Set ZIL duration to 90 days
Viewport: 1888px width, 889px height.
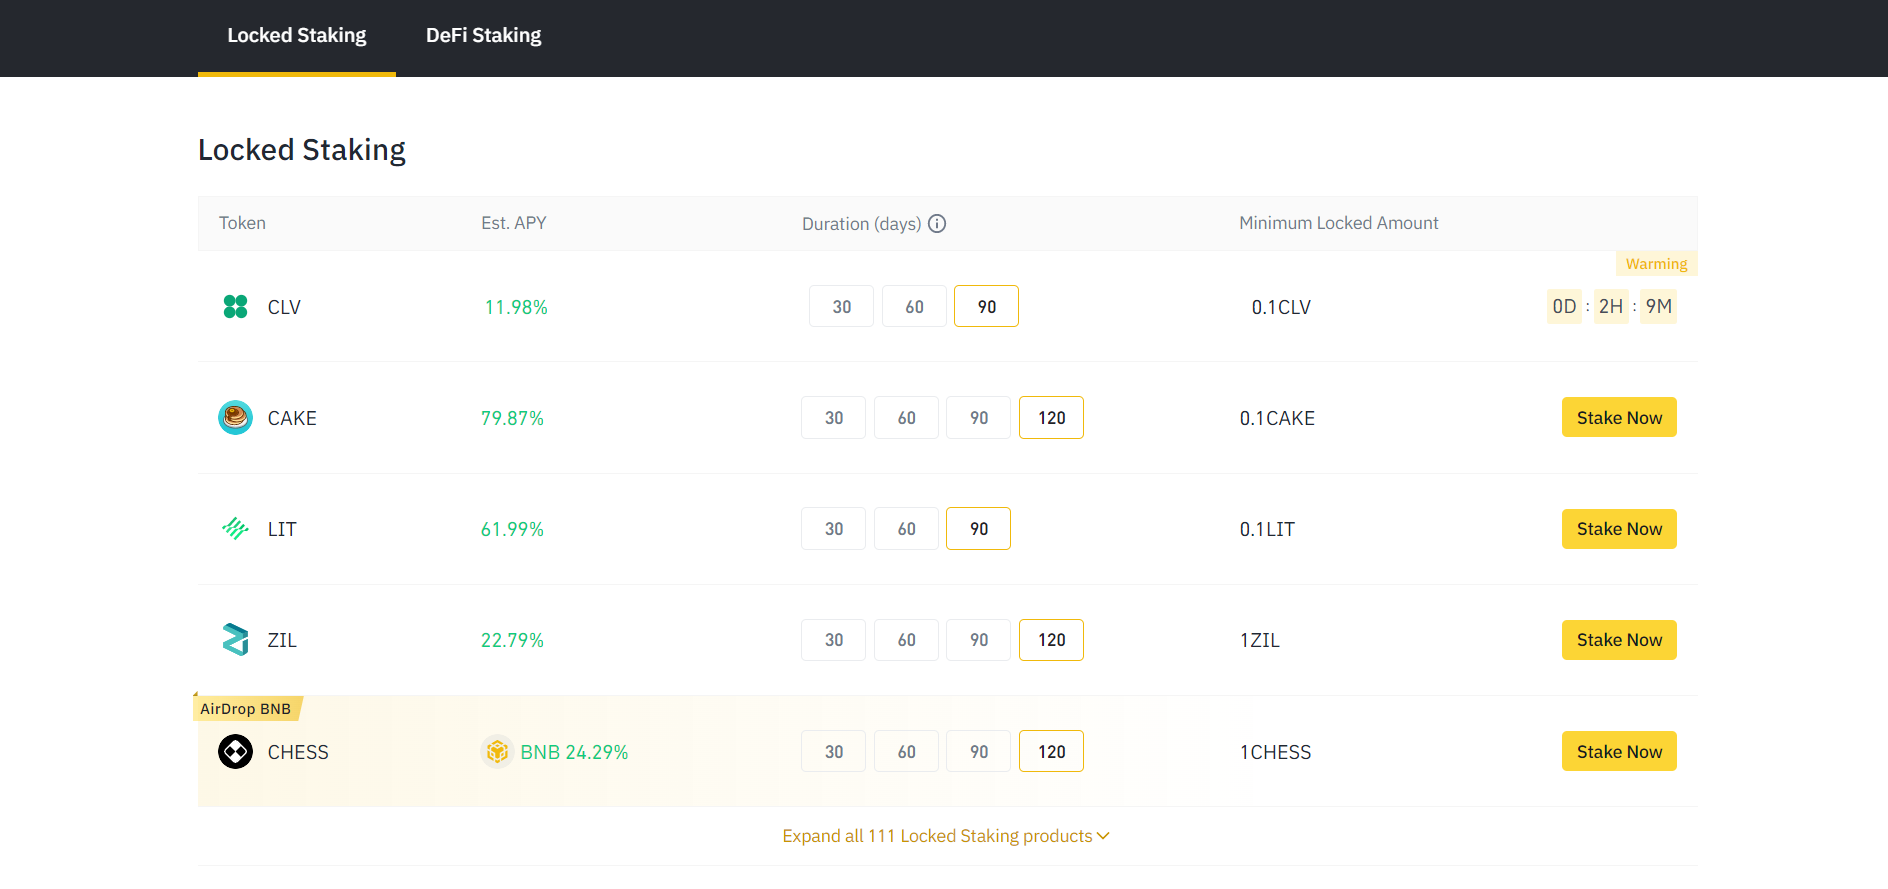click(978, 639)
